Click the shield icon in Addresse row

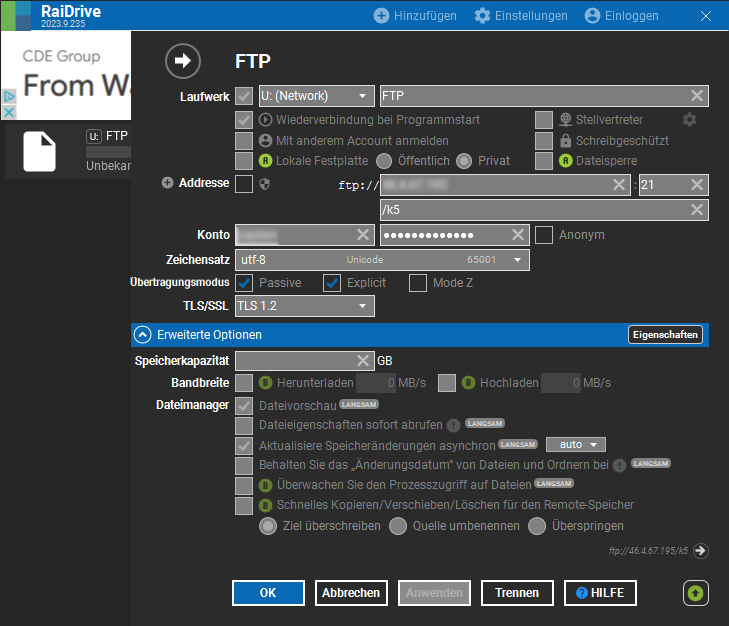(266, 184)
